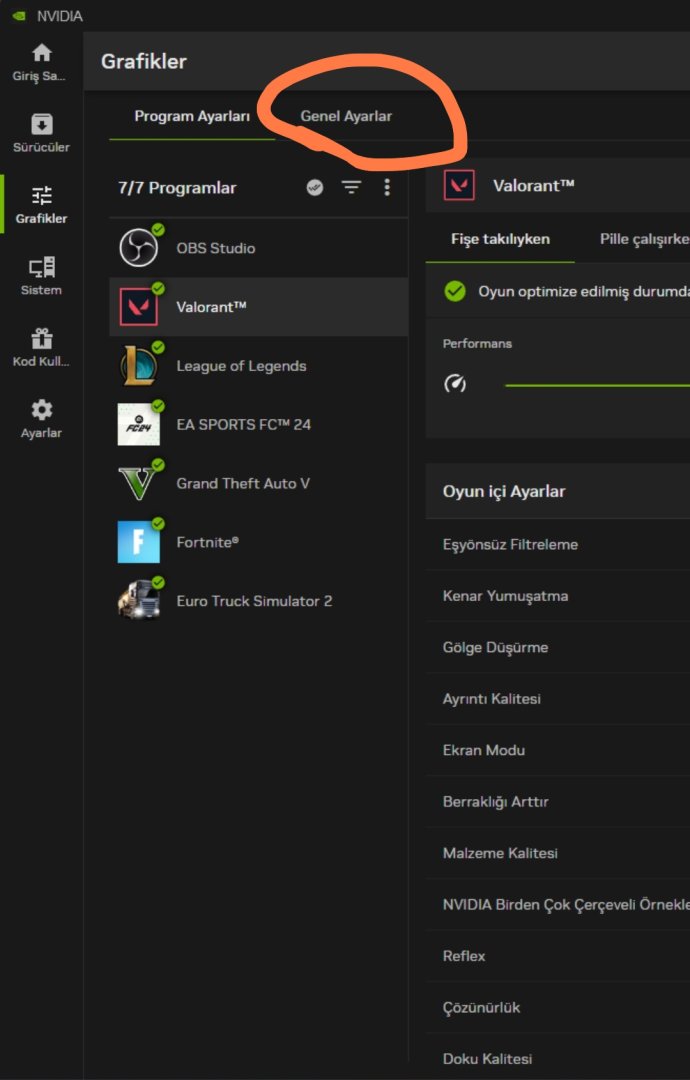
Task: Select OBS Studio in program list
Action: (259, 248)
